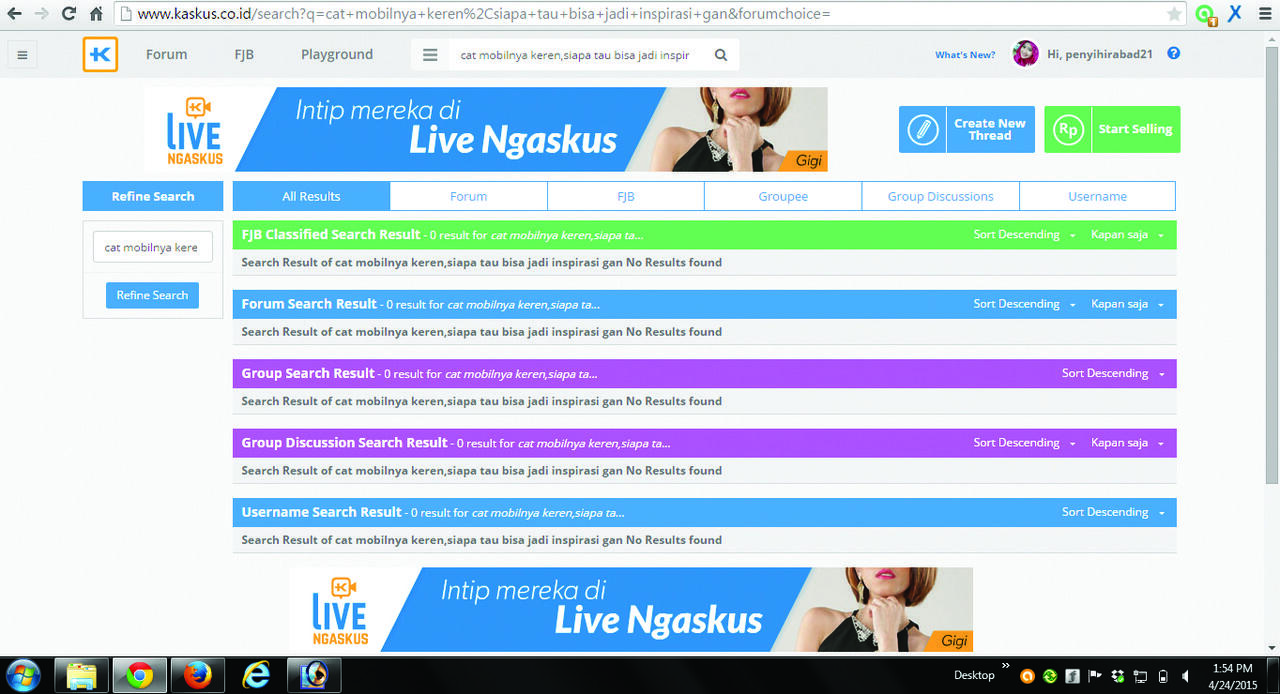Open Playground in the top navigation
The width and height of the screenshot is (1280, 694).
click(337, 55)
